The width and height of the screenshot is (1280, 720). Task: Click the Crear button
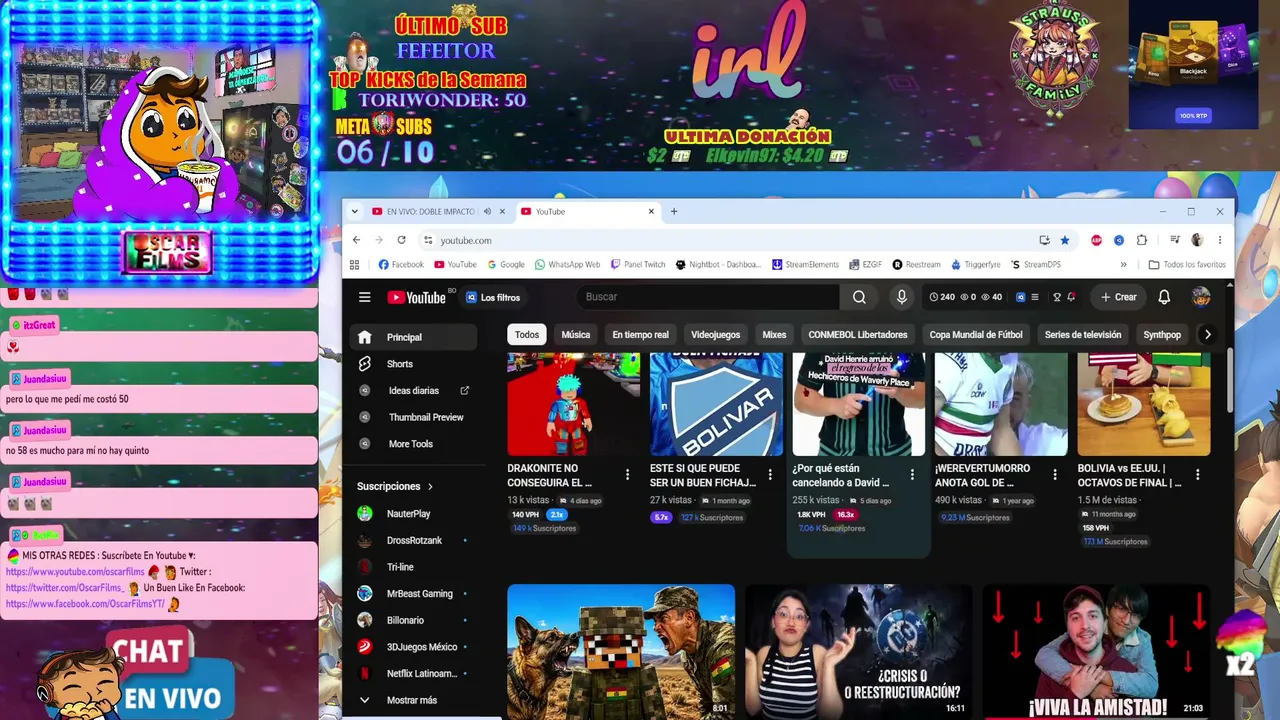point(1119,297)
